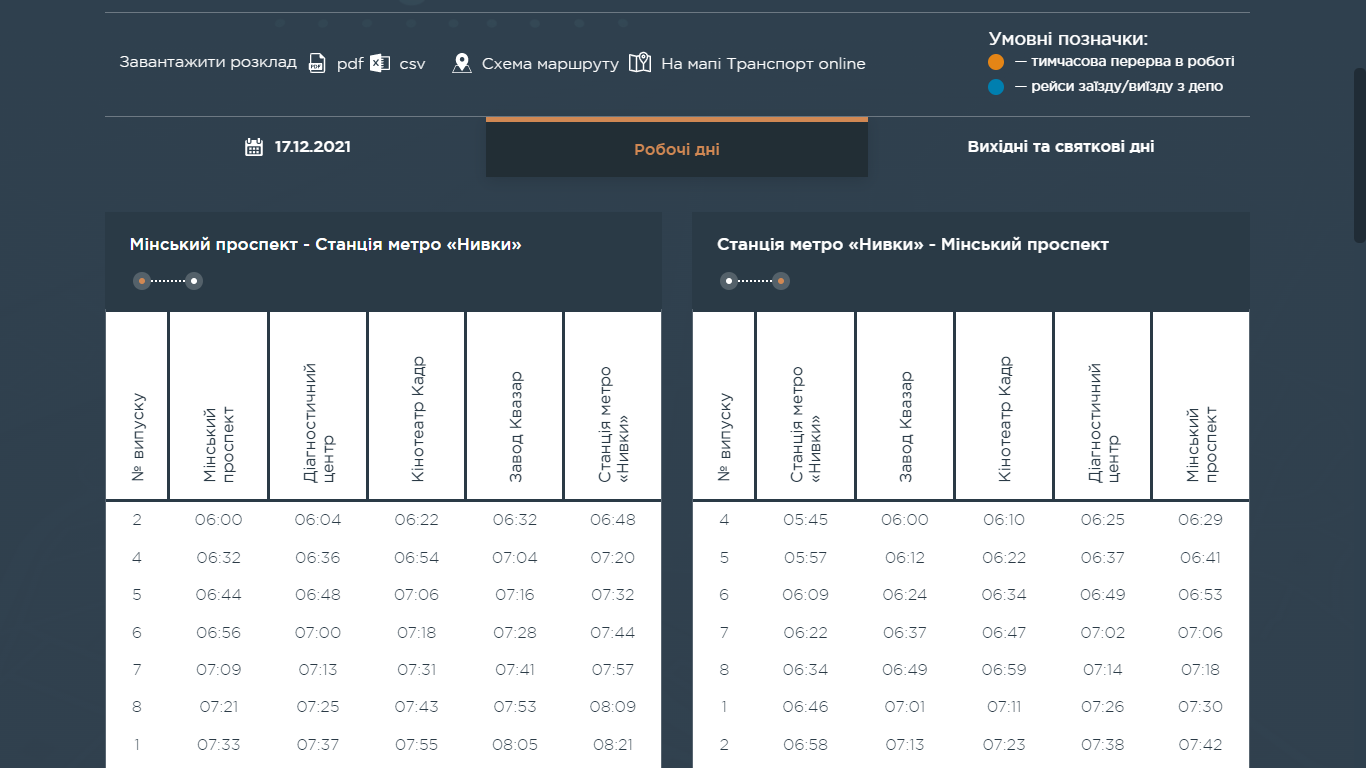Open Схема маршруту link
This screenshot has height=768, width=1366.
(x=550, y=64)
